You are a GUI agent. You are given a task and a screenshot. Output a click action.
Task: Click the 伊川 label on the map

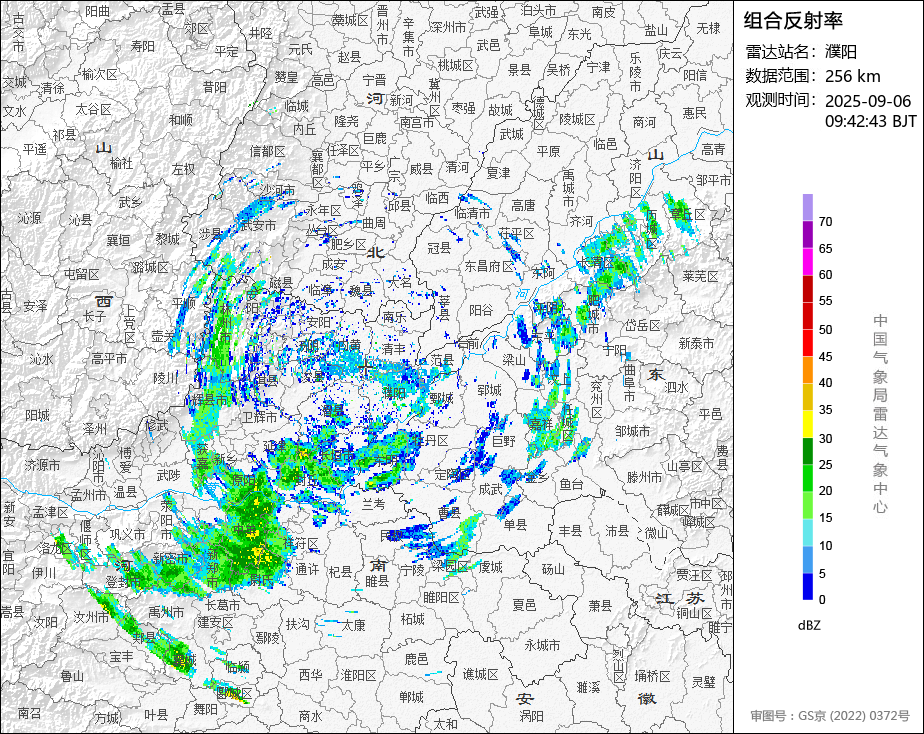pos(44,573)
